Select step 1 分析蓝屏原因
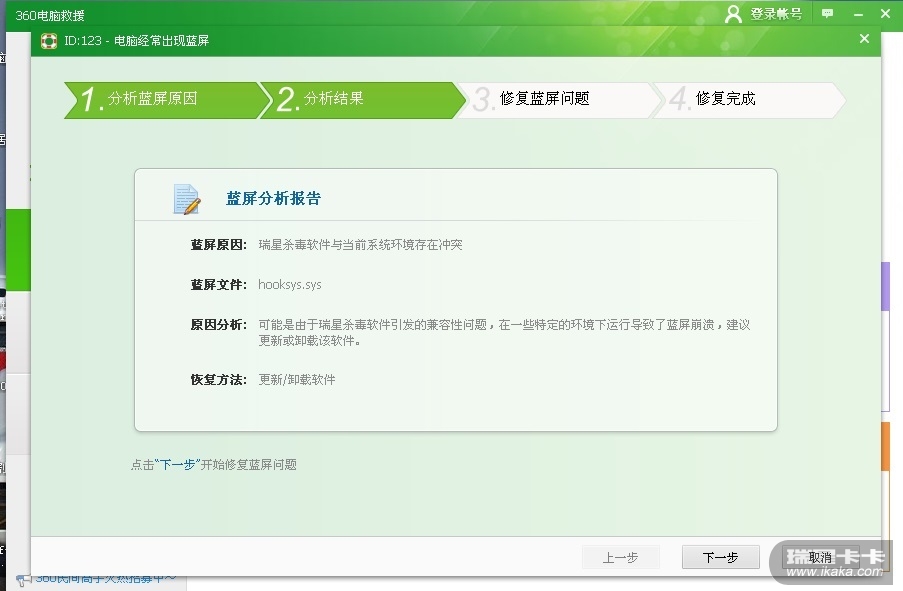The image size is (903, 591). 161,100
